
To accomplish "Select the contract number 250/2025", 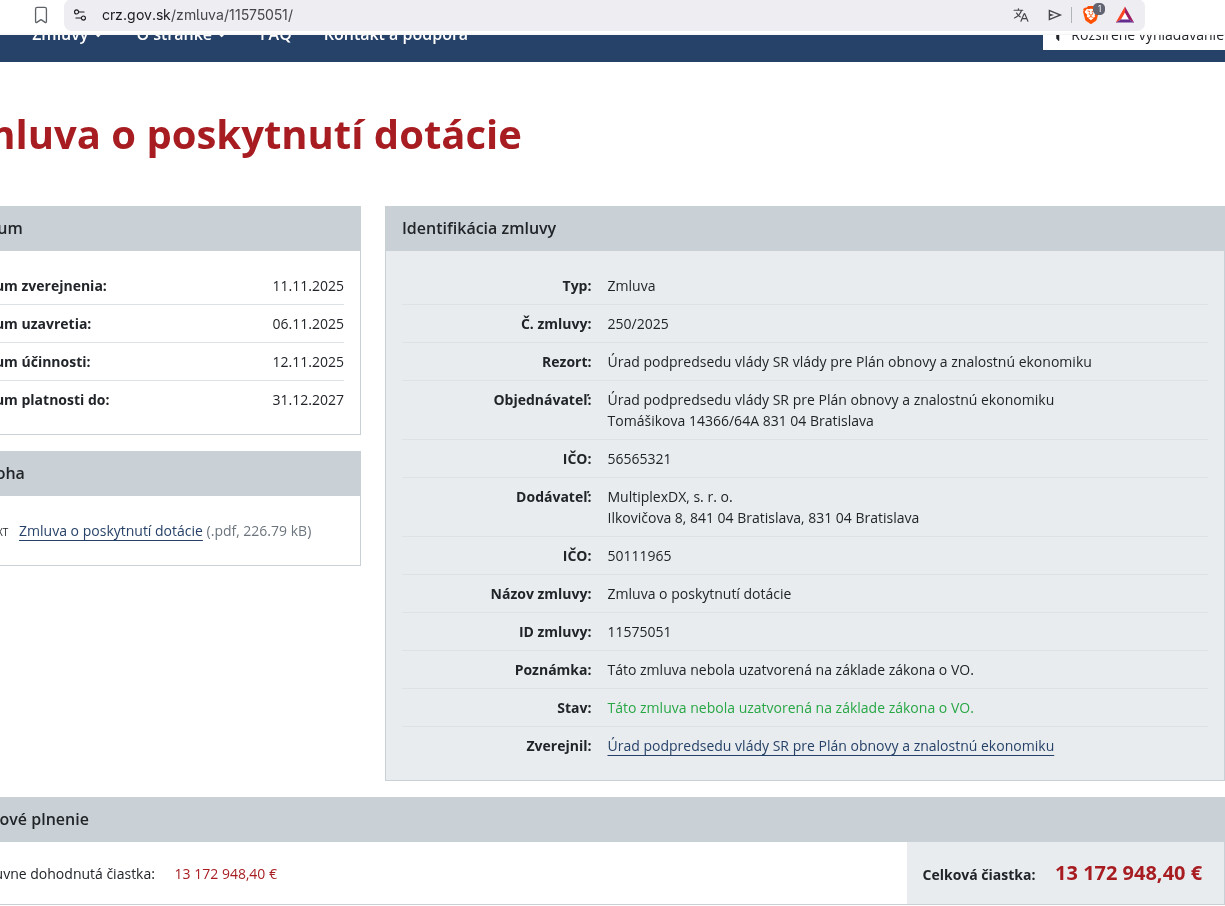I will 638,324.
